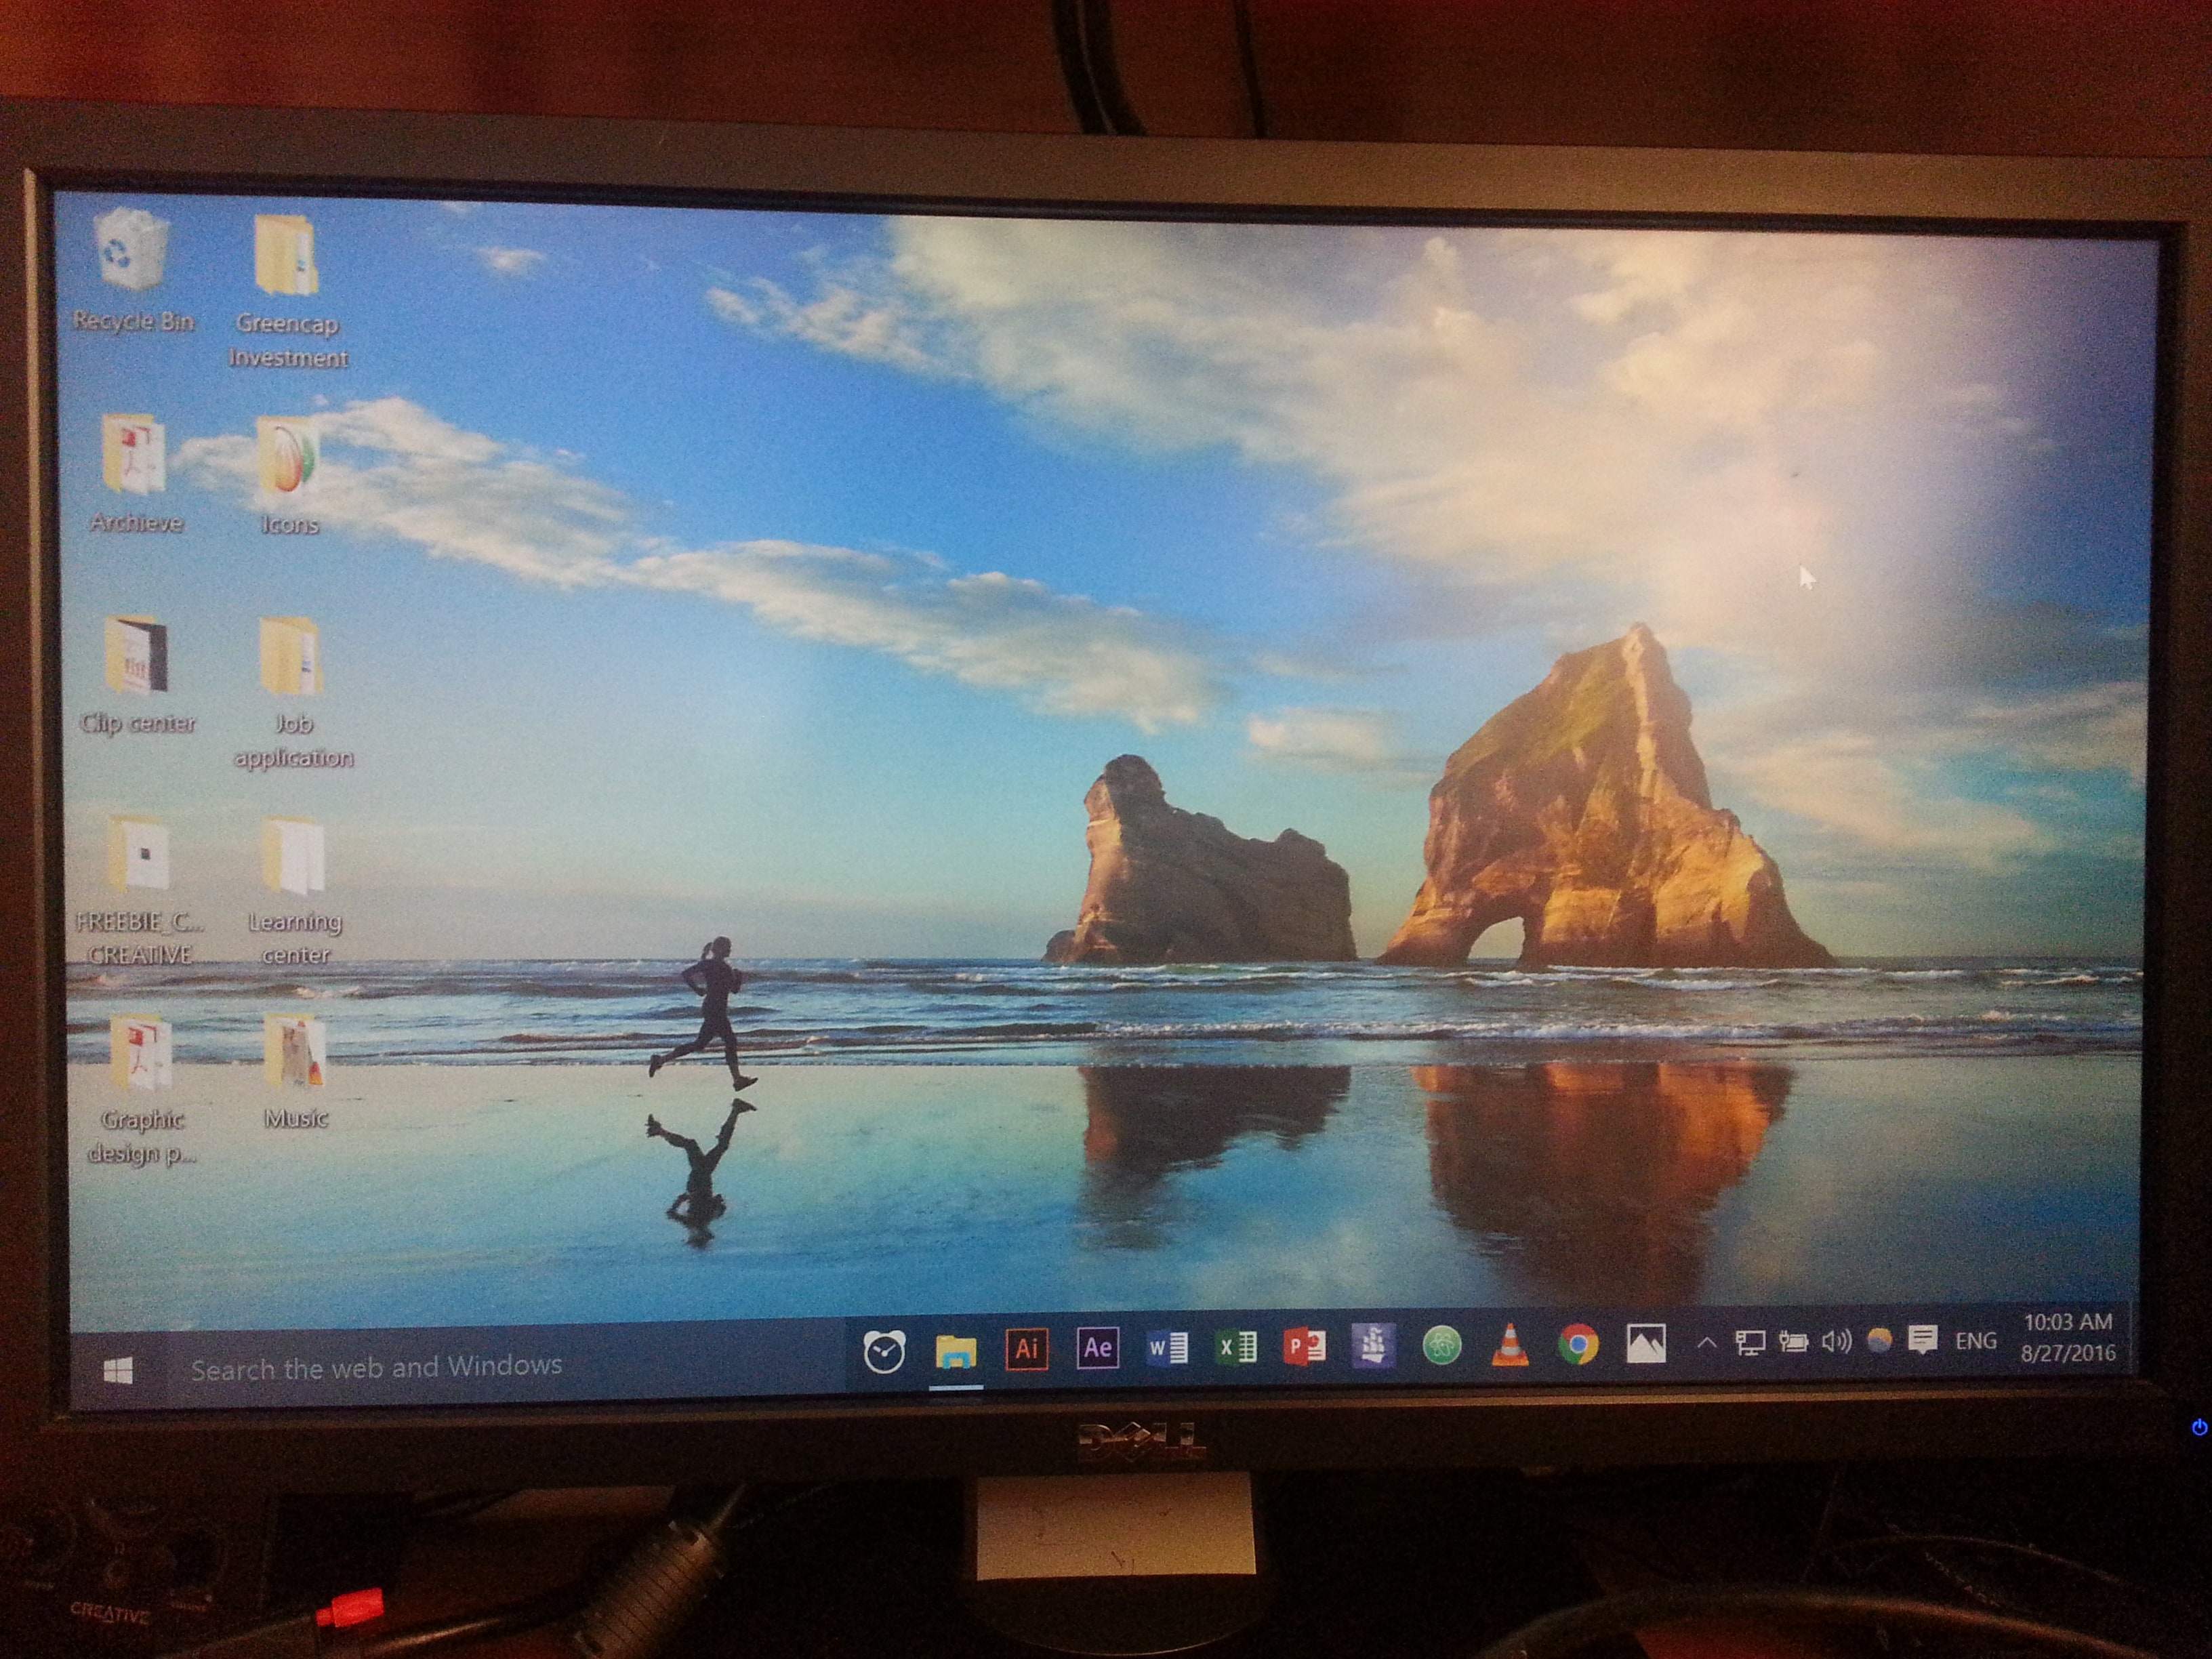Launch Google Chrome from the taskbar
This screenshot has height=1659, width=2212.
(1578, 1345)
